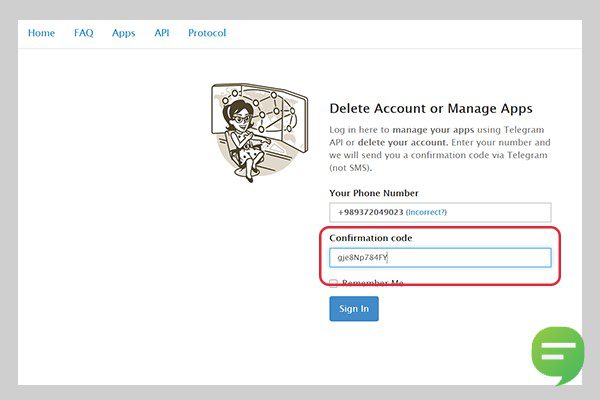
Task: Open the Home navigation link
Action: [x=41, y=33]
